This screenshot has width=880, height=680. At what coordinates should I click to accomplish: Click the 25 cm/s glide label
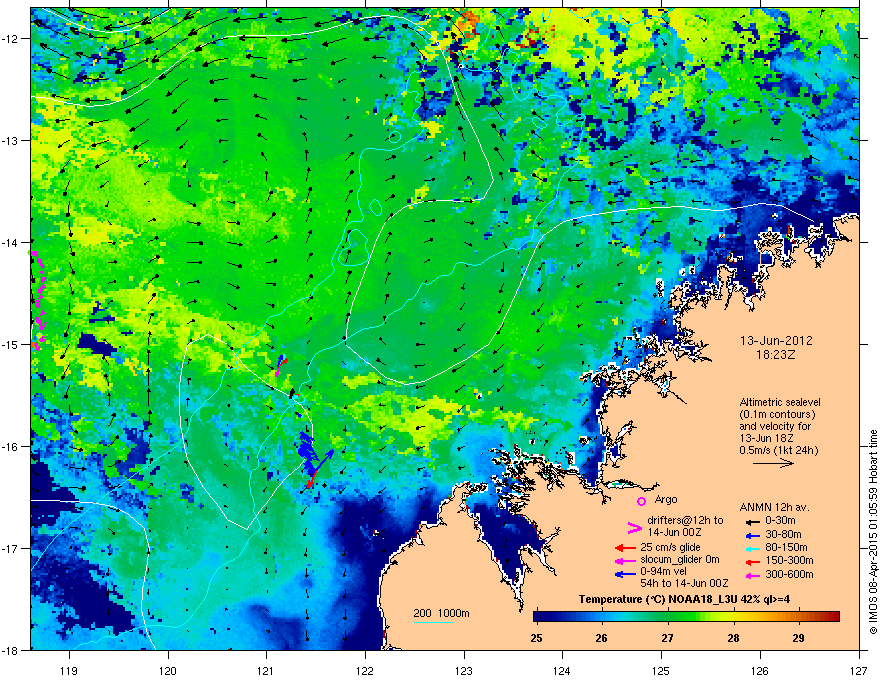(671, 547)
